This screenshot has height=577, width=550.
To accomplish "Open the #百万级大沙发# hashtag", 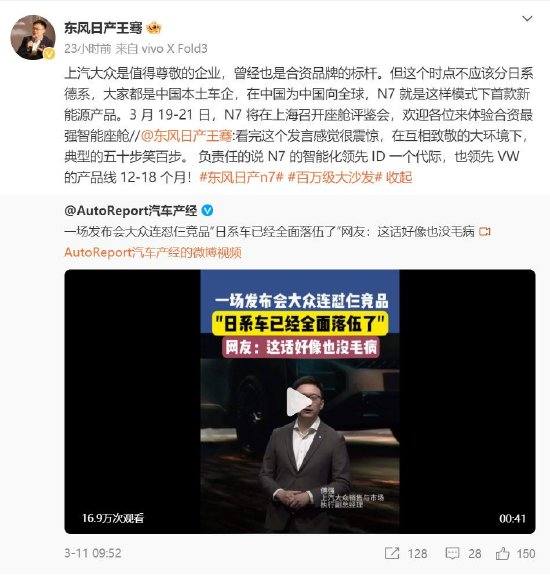I will pos(336,177).
